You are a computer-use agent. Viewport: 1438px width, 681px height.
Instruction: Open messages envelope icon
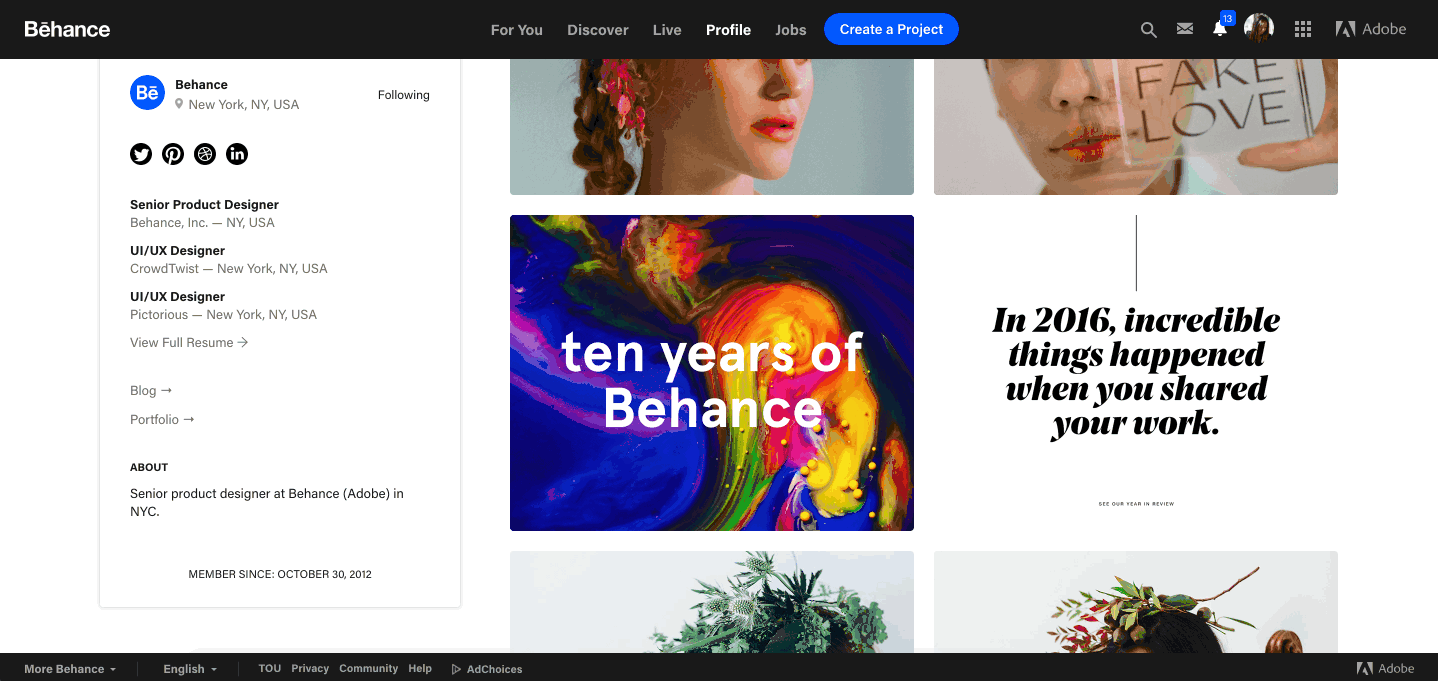tap(1185, 29)
